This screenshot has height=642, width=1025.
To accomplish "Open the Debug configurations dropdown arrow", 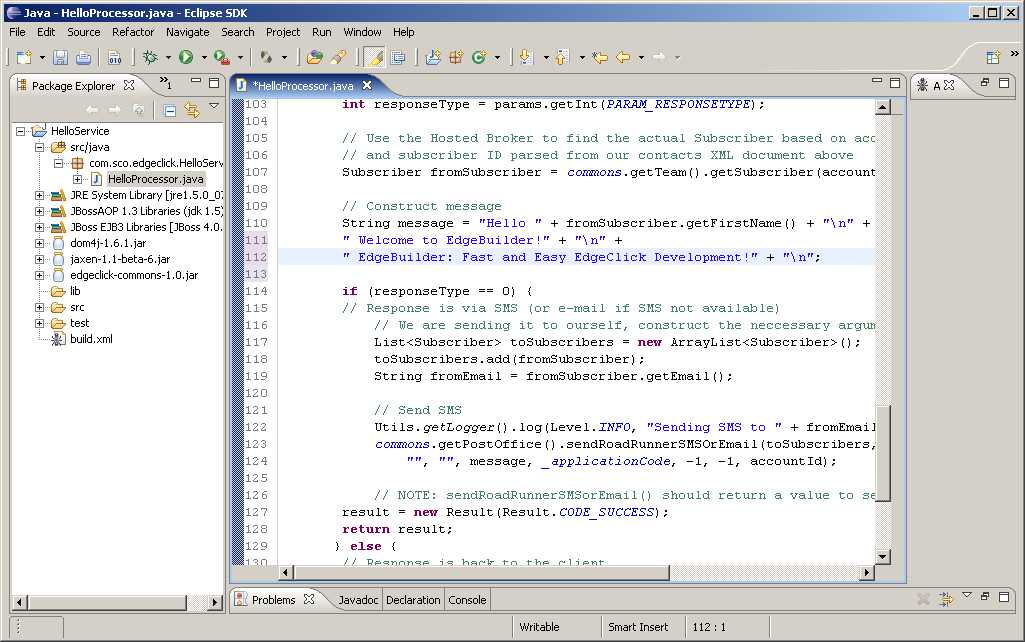I will point(168,58).
